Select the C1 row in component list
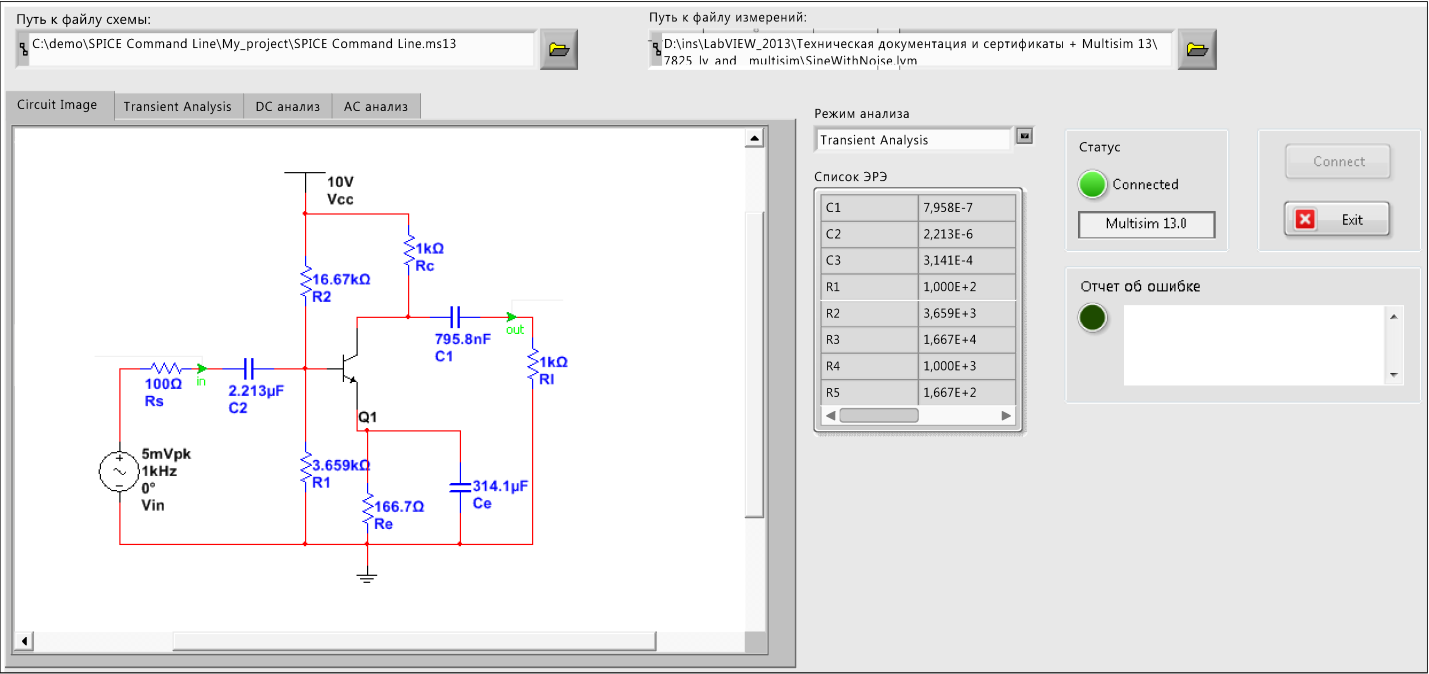 pos(868,208)
